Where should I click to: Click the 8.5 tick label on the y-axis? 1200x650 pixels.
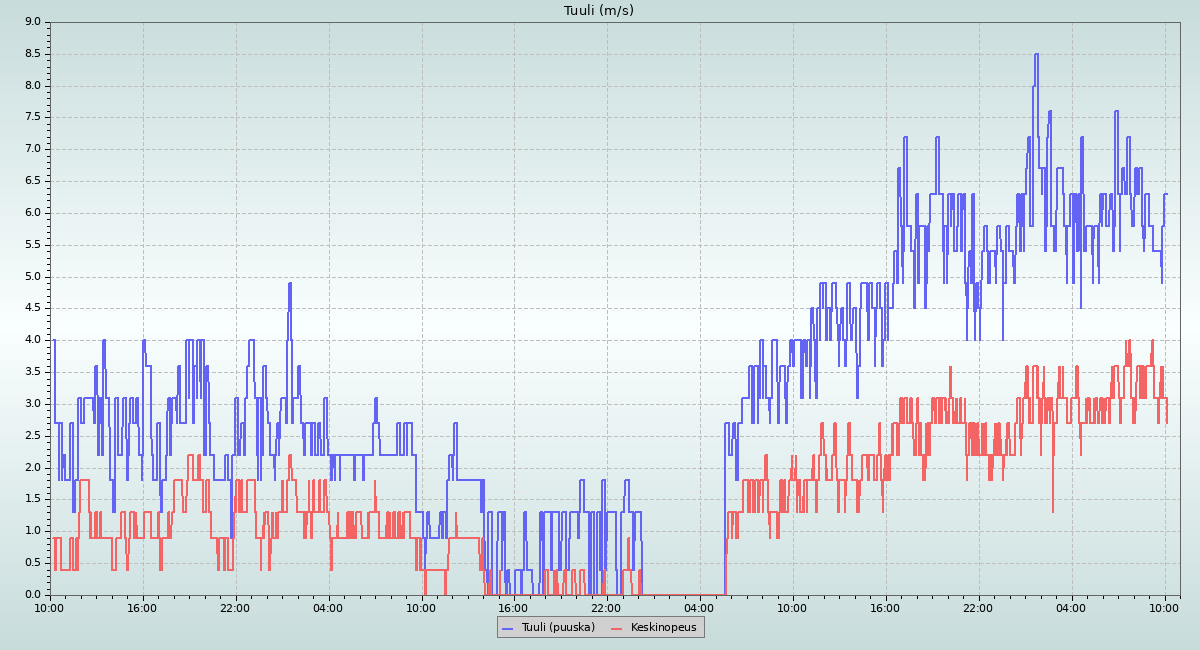click(x=32, y=54)
